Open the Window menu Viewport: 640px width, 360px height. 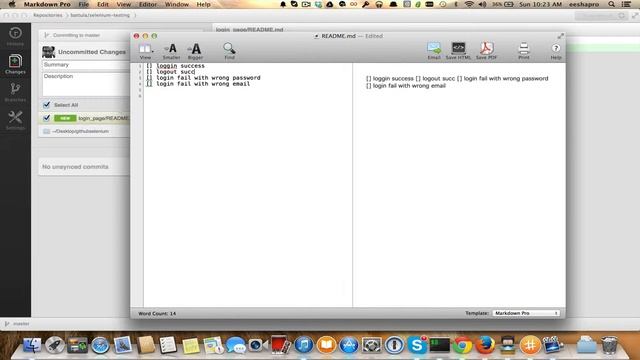[x=177, y=4]
